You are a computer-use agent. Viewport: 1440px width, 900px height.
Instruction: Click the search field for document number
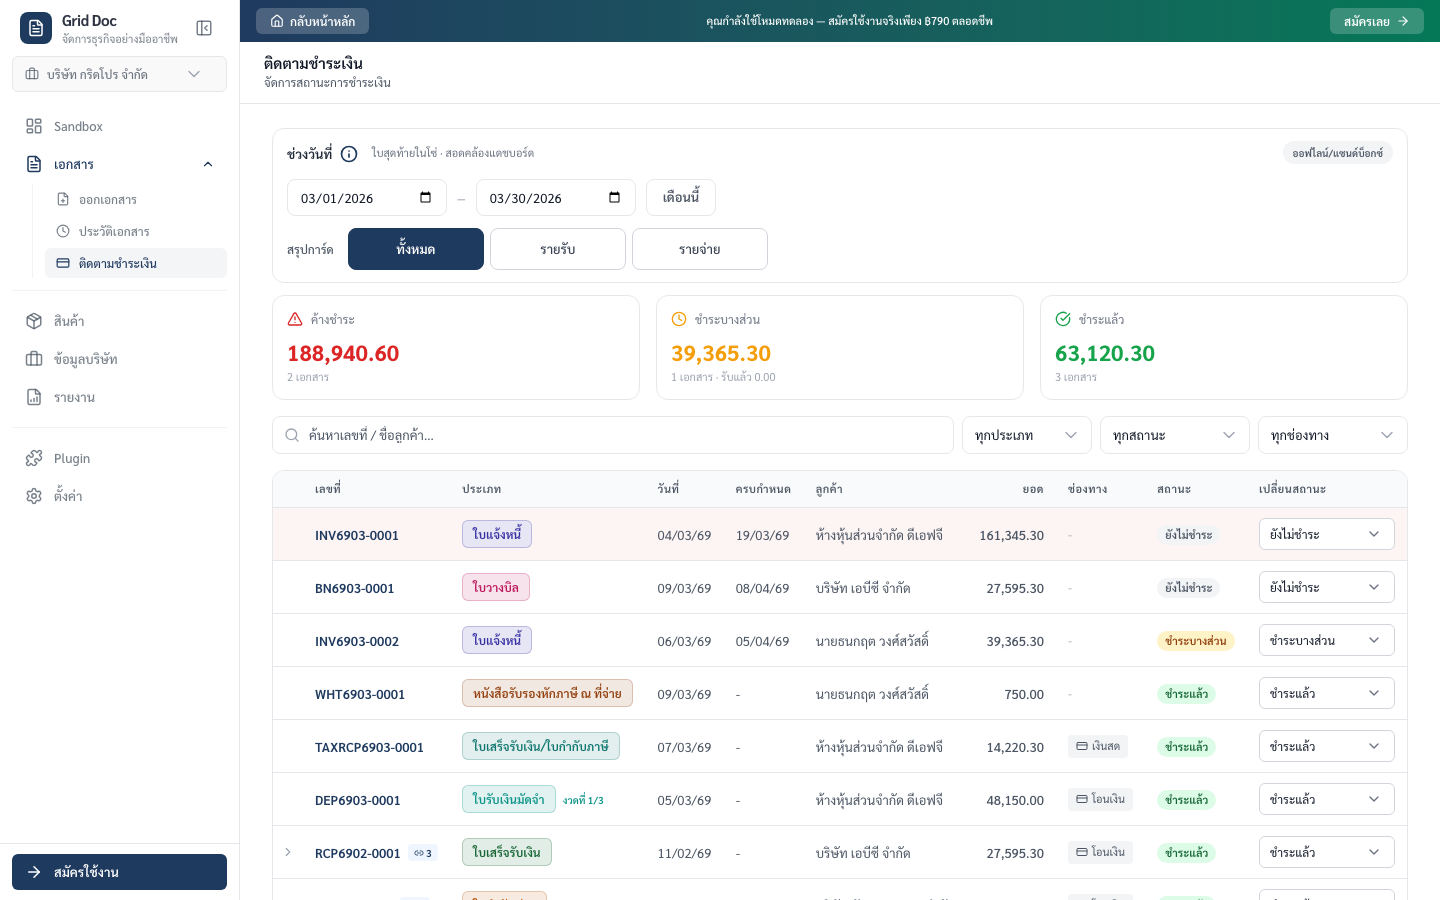coord(620,435)
